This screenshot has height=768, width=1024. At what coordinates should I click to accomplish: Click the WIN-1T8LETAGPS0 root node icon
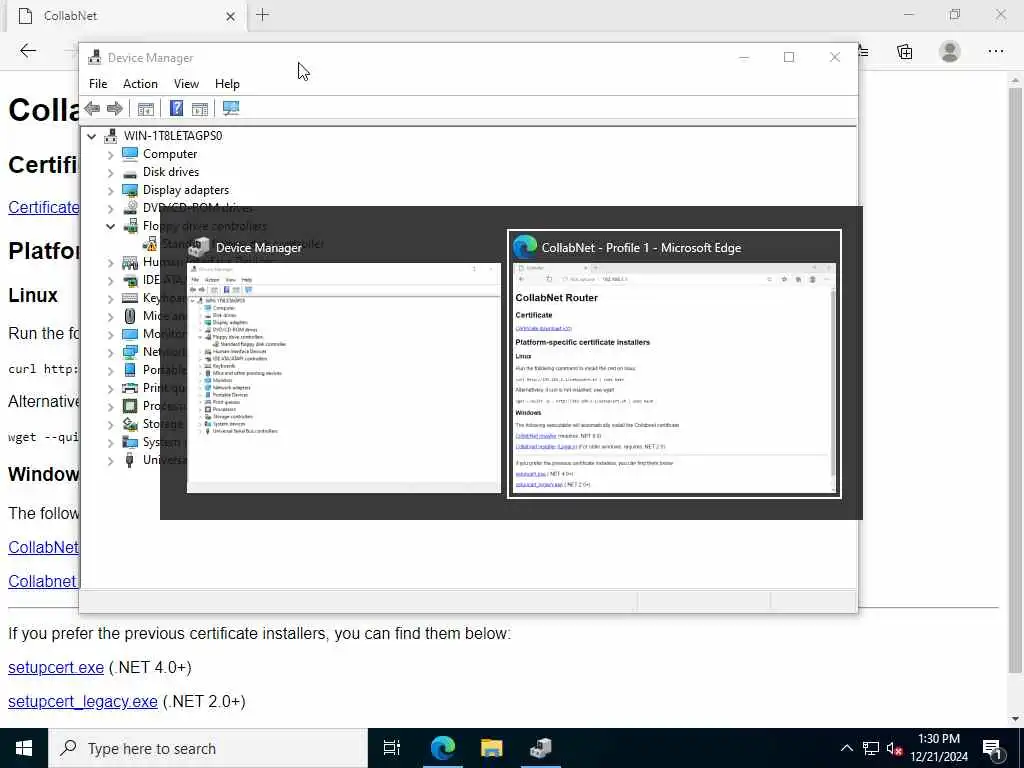coord(111,136)
